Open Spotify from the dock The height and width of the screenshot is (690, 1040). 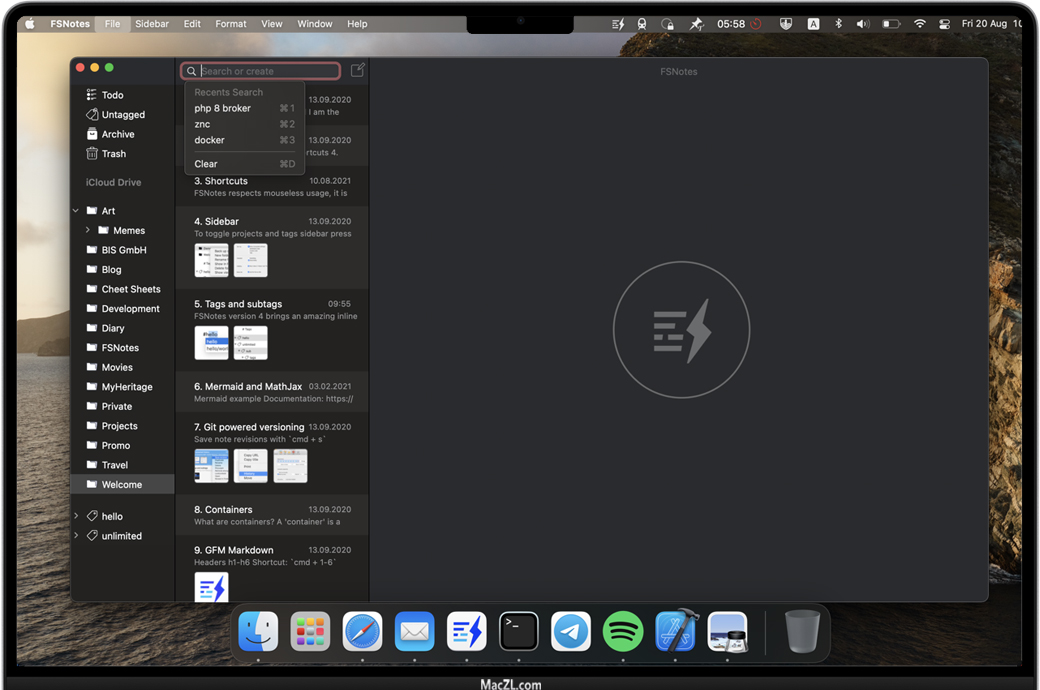(623, 631)
